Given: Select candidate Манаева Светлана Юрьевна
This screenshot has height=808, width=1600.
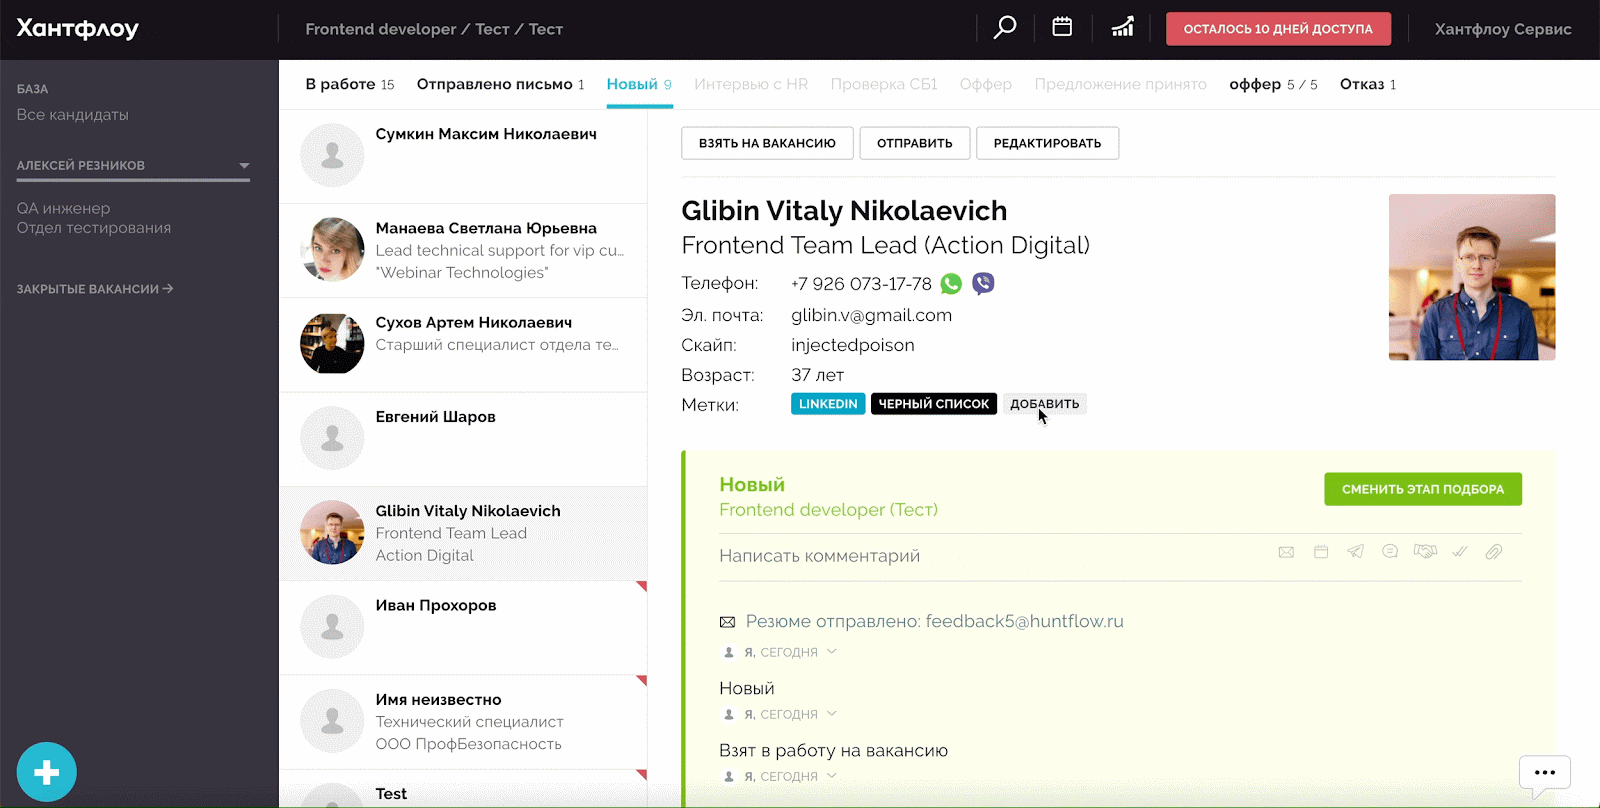Looking at the screenshot, I should tap(463, 250).
